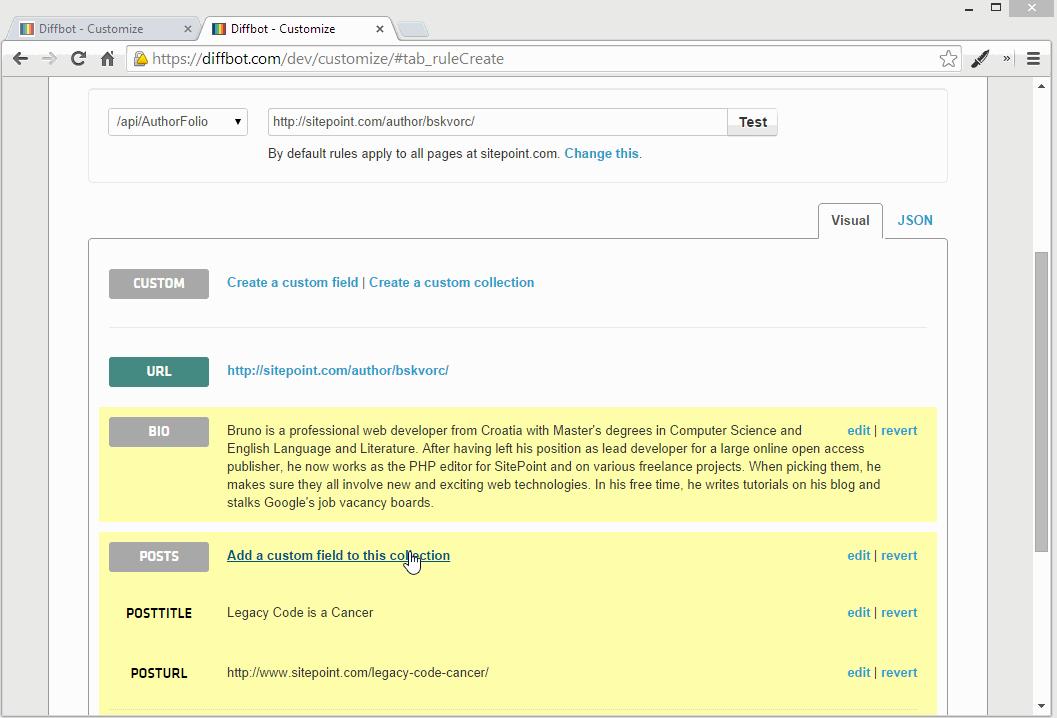Bookmark this page with the star icon
The height and width of the screenshot is (718, 1057).
click(948, 59)
